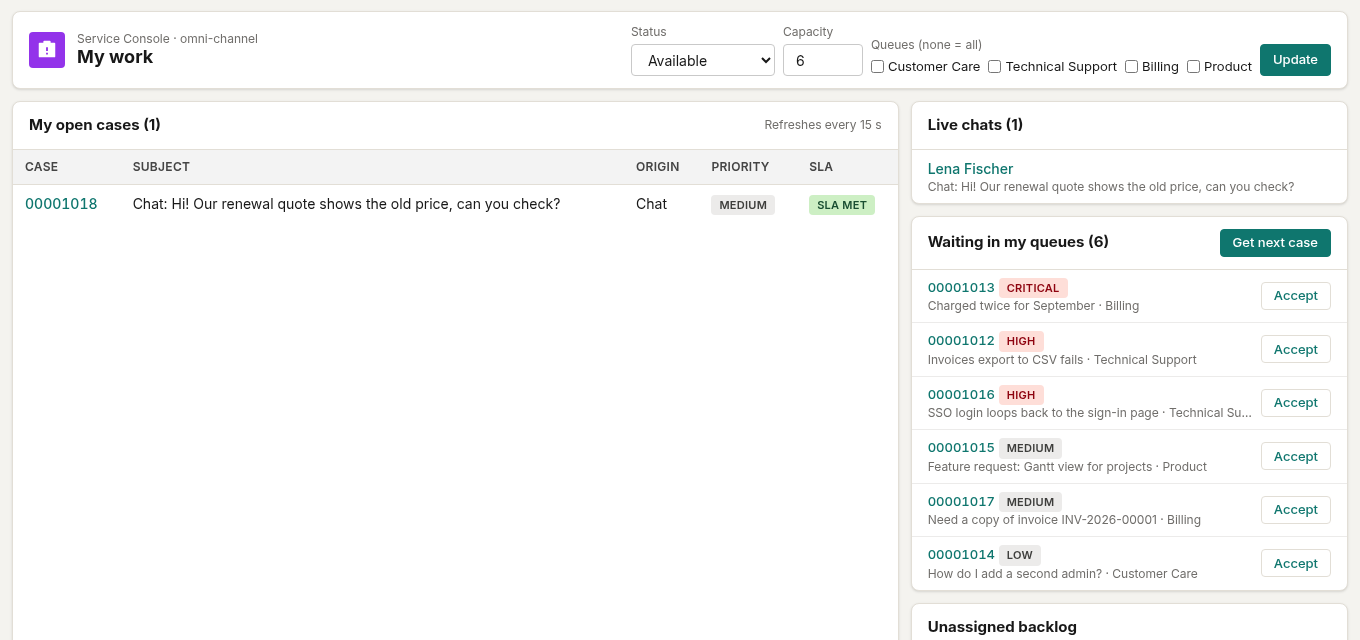1360x640 pixels.
Task: Open waiting case link 00001015
Action: [961, 448]
